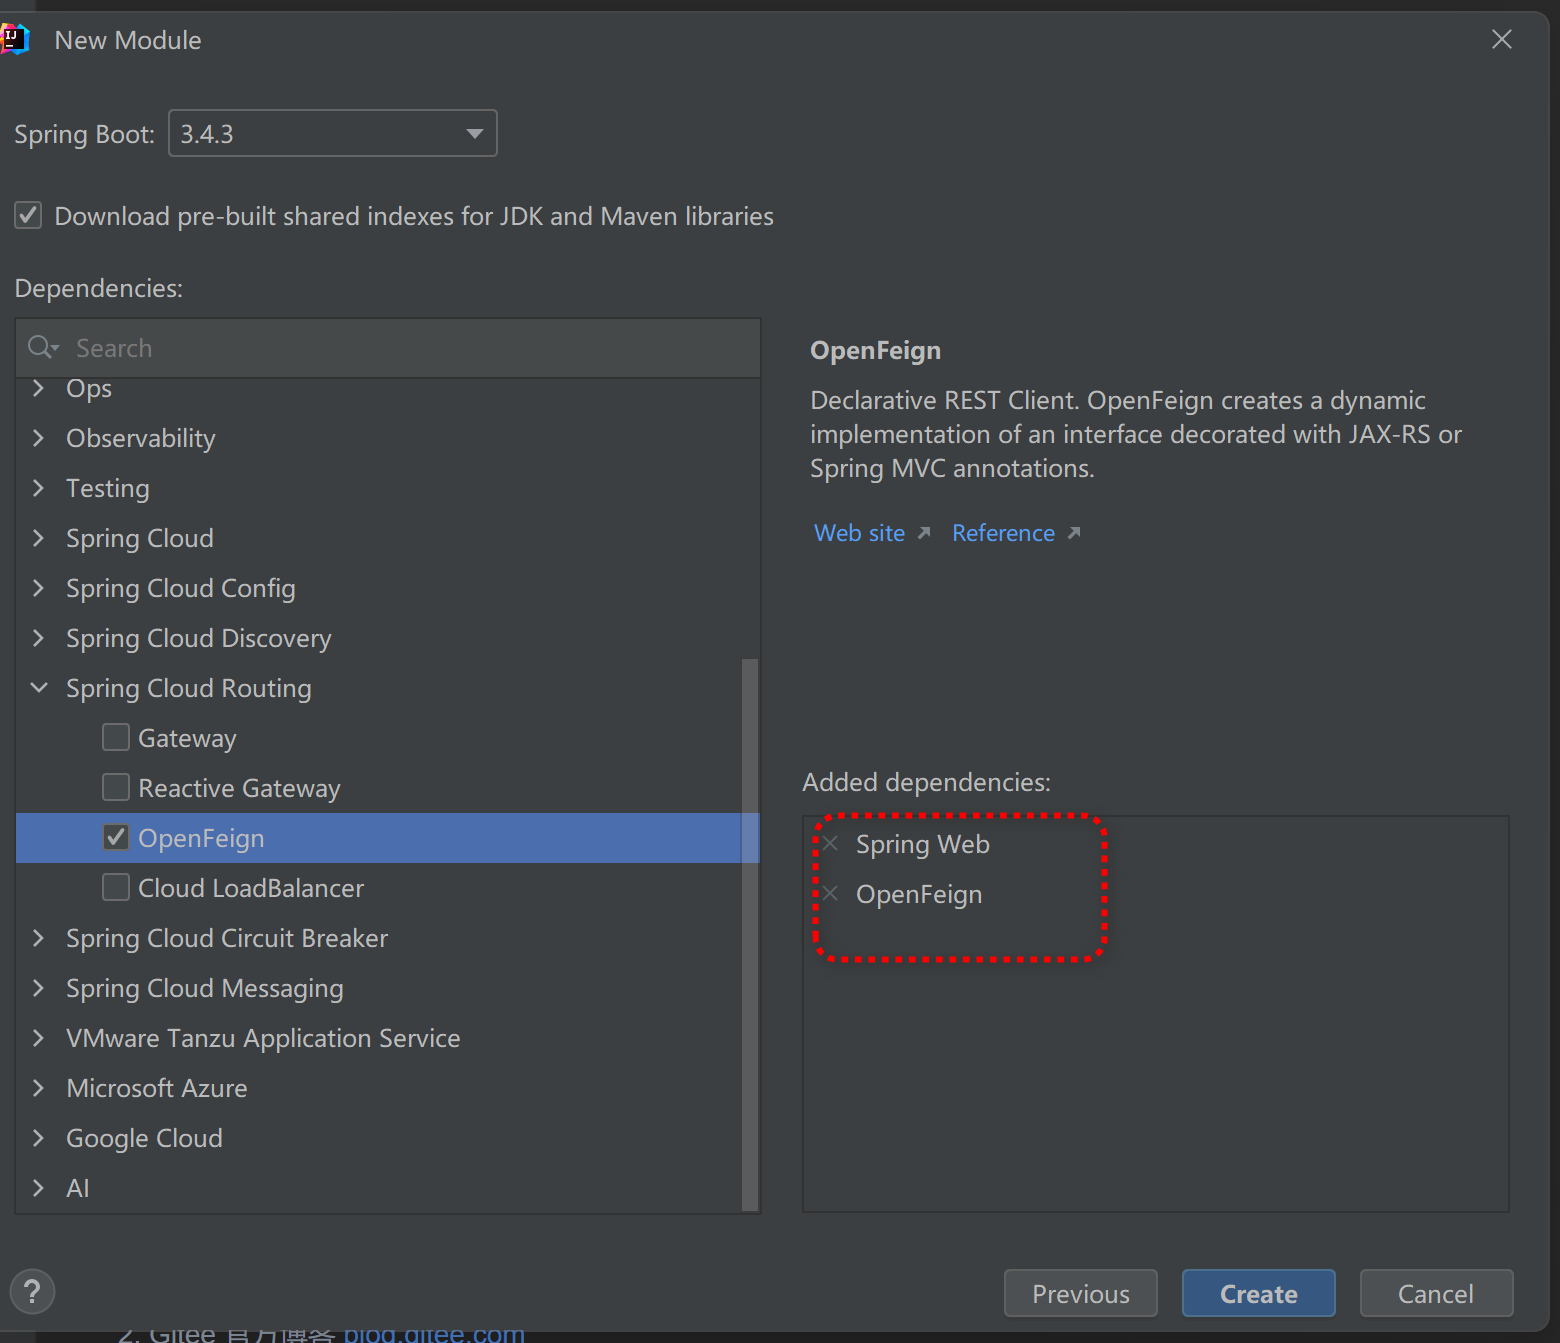
Task: Select Spring Web in added dependencies
Action: pos(922,844)
